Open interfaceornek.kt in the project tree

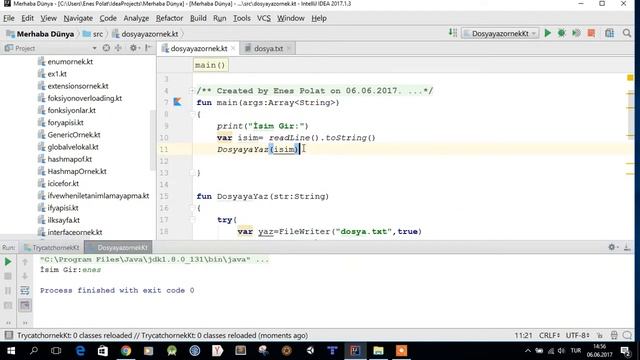pos(70,232)
